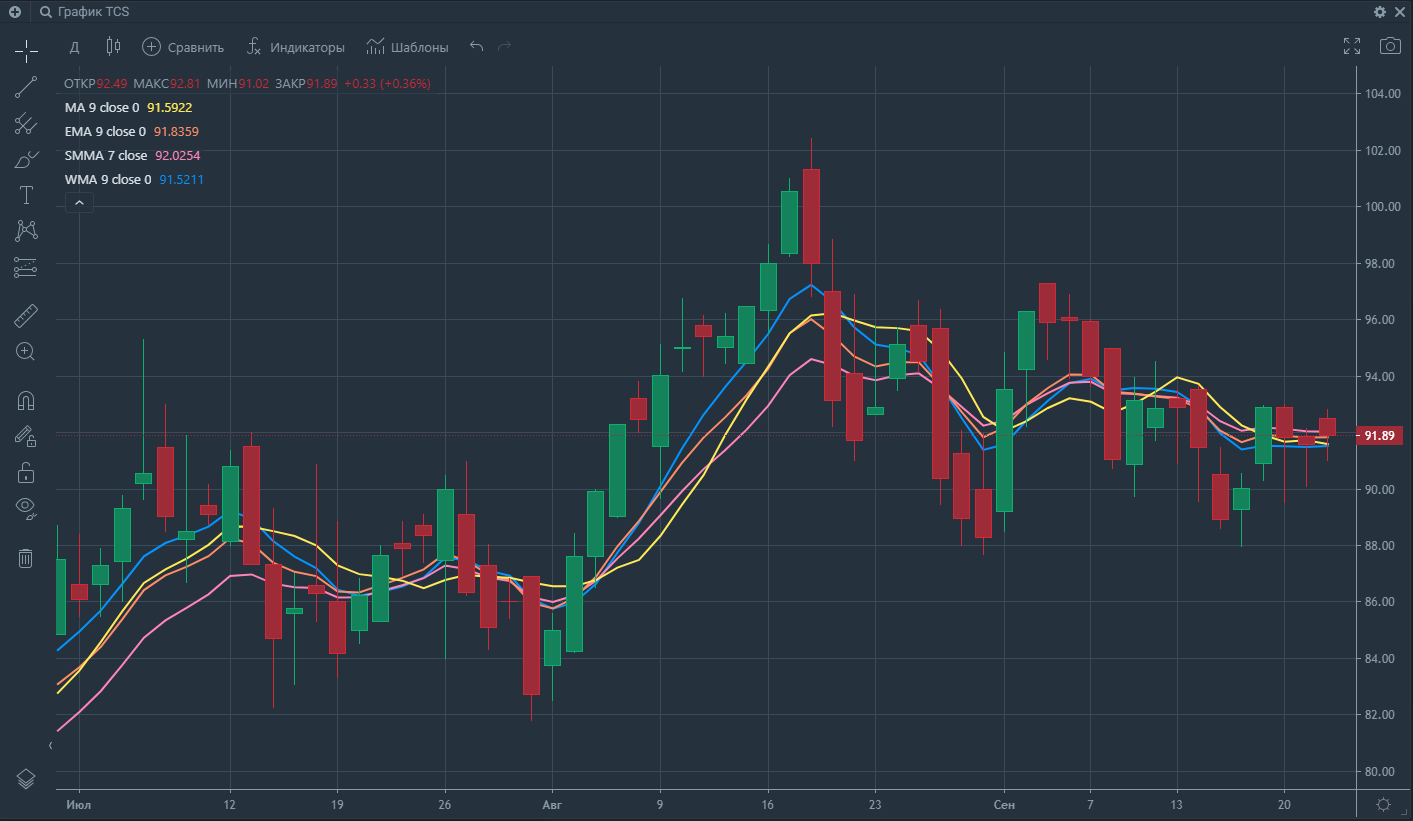Select the text annotation tool
The width and height of the screenshot is (1413, 821).
(x=26, y=195)
